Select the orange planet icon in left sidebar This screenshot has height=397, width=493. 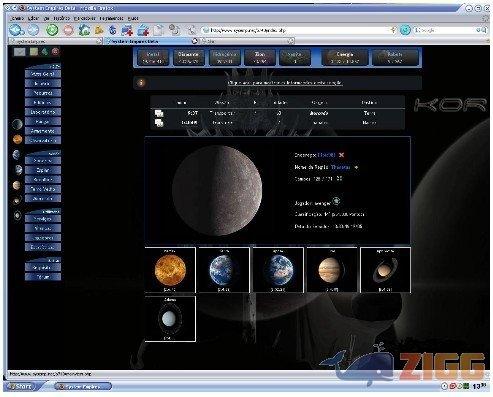[x=17, y=139]
